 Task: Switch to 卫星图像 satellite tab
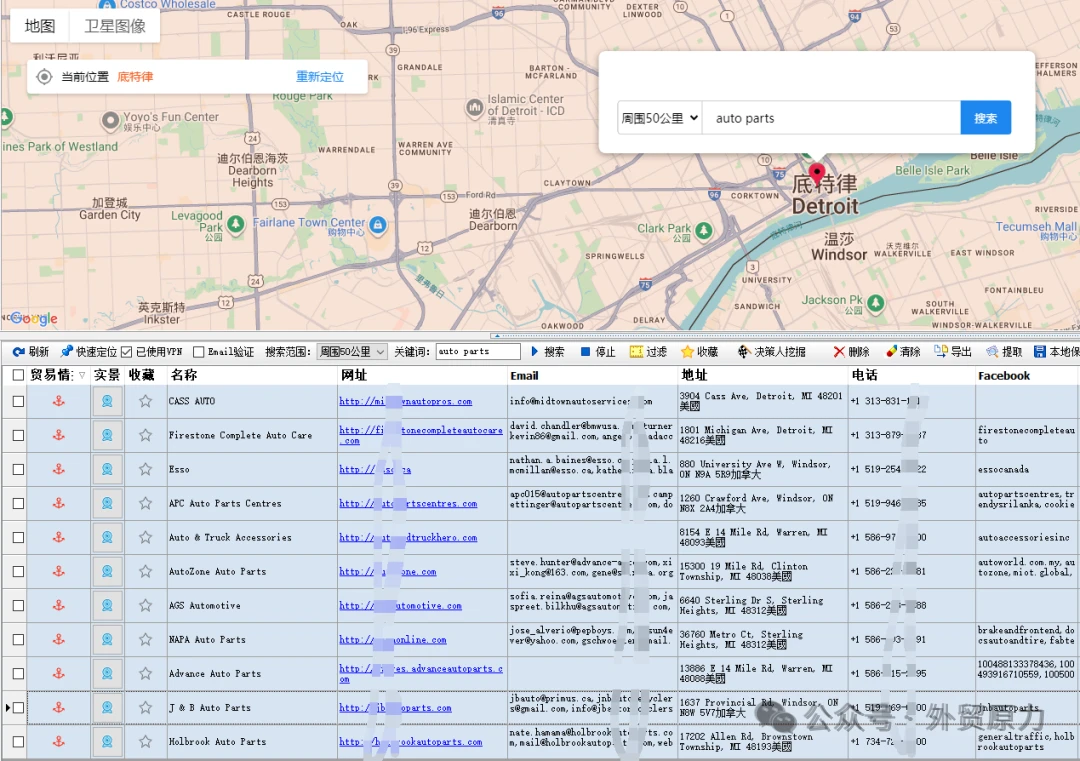click(115, 26)
